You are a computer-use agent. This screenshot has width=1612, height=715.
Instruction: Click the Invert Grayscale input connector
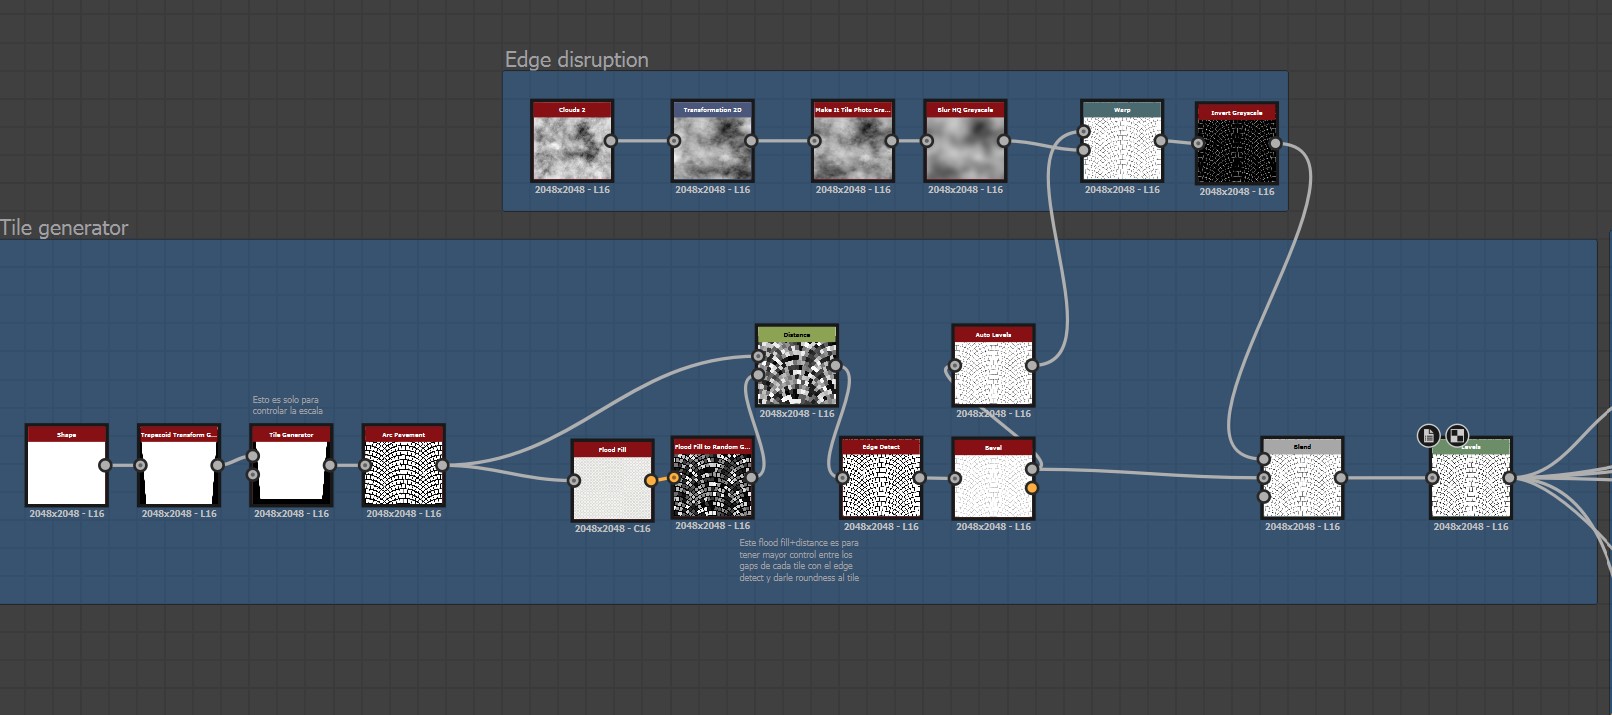coord(1198,143)
